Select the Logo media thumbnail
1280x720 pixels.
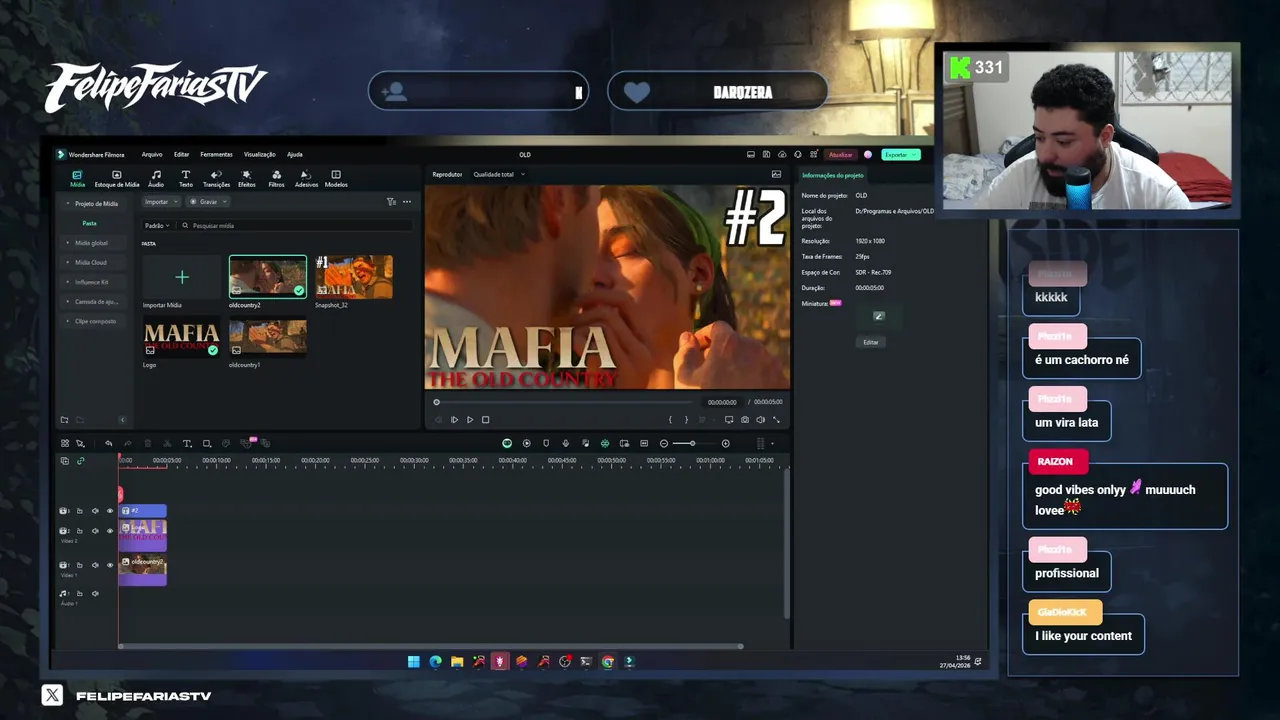(182, 338)
